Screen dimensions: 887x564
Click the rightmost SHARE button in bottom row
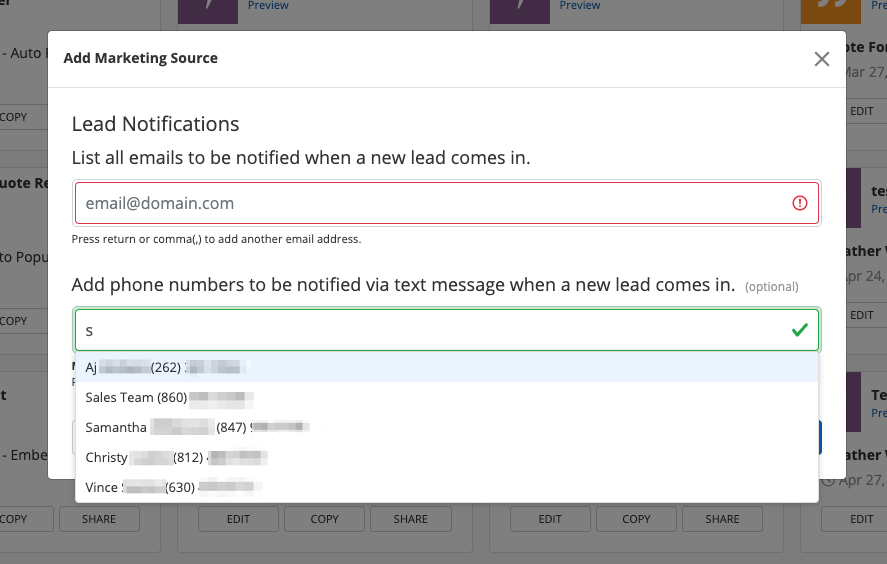point(722,519)
